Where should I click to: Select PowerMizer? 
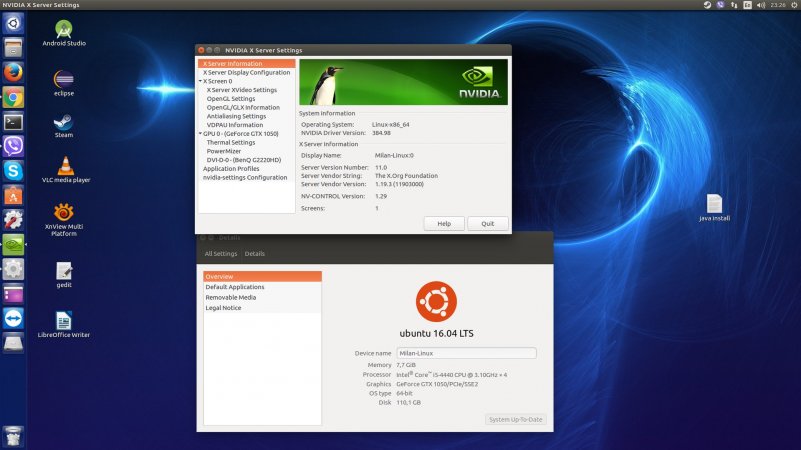click(x=224, y=151)
